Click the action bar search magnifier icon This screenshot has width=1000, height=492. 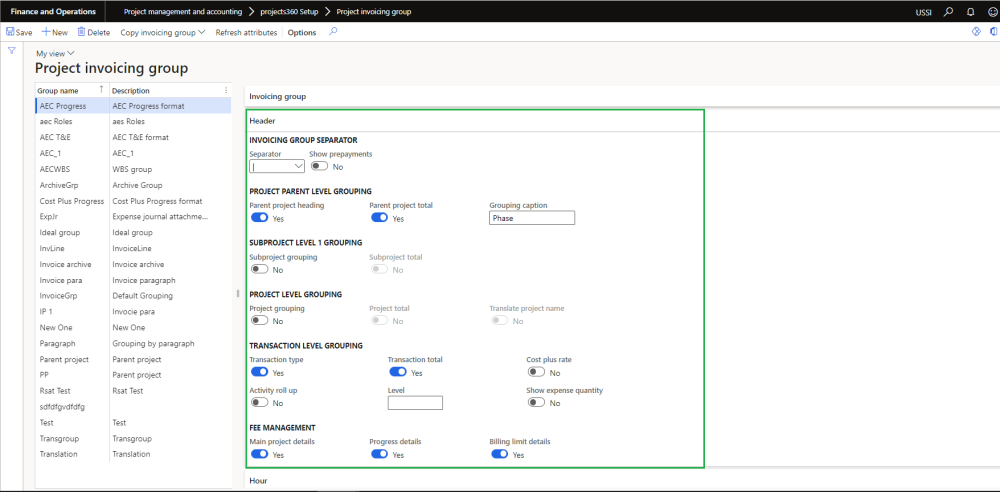[333, 31]
